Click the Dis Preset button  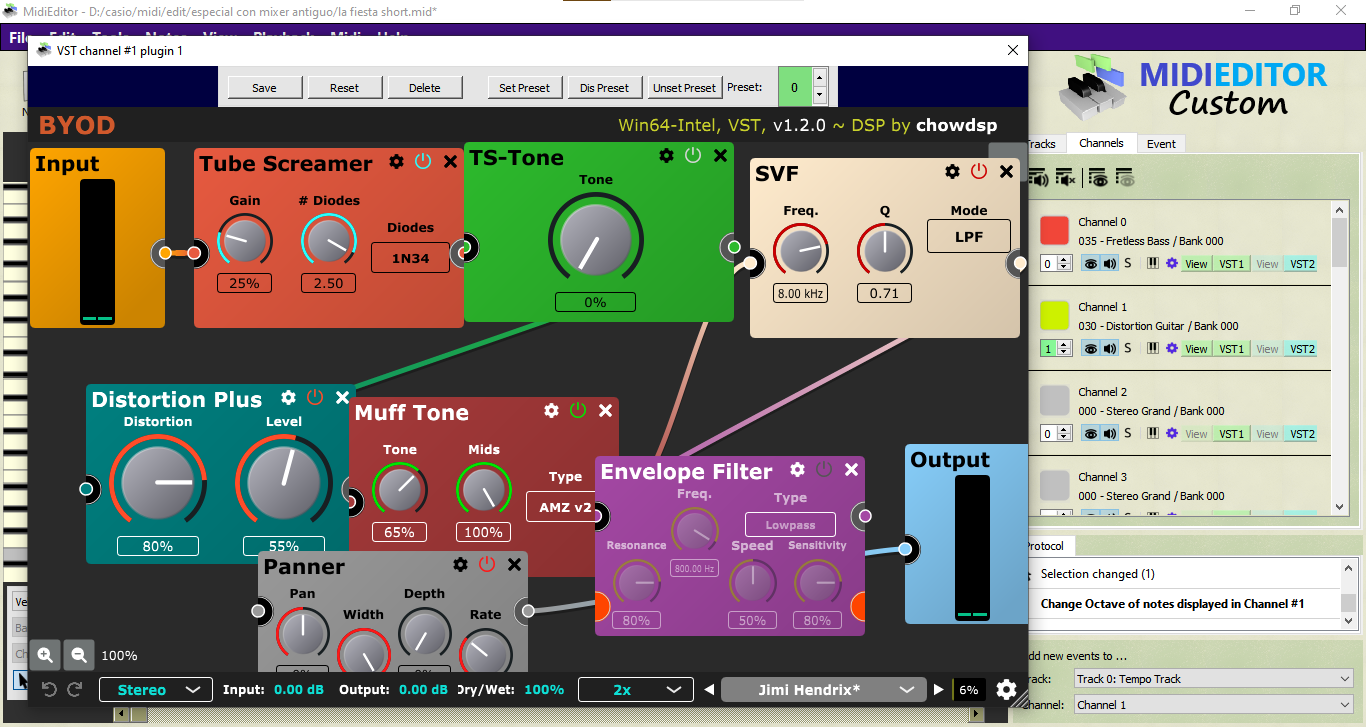coord(604,88)
